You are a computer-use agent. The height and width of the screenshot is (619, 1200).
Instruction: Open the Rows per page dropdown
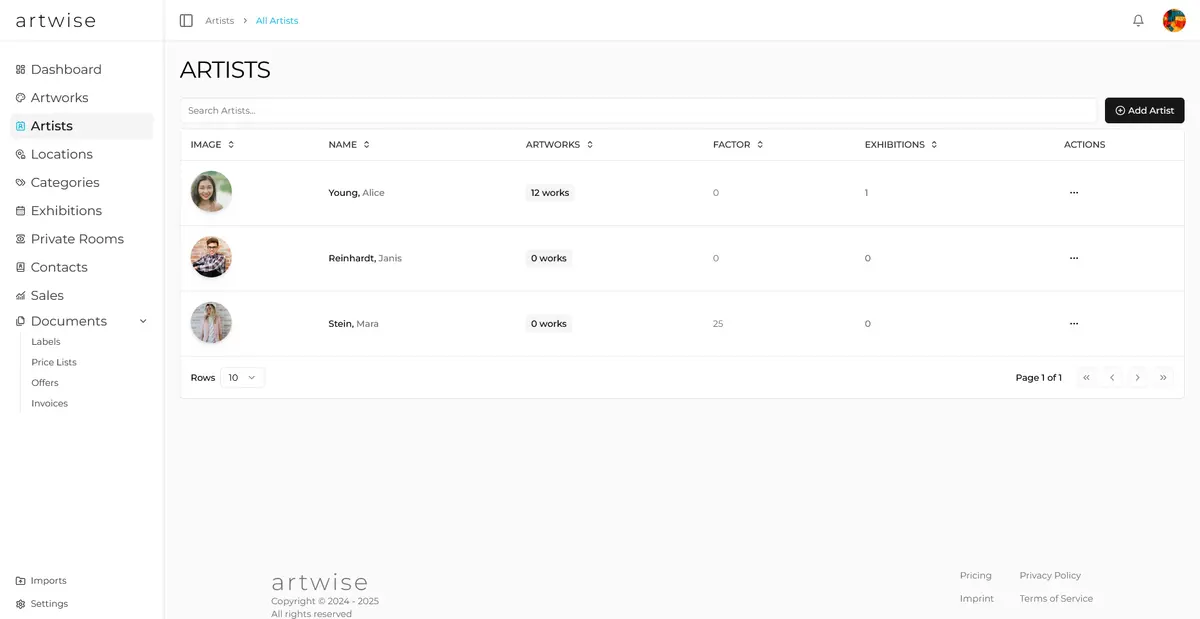240,377
